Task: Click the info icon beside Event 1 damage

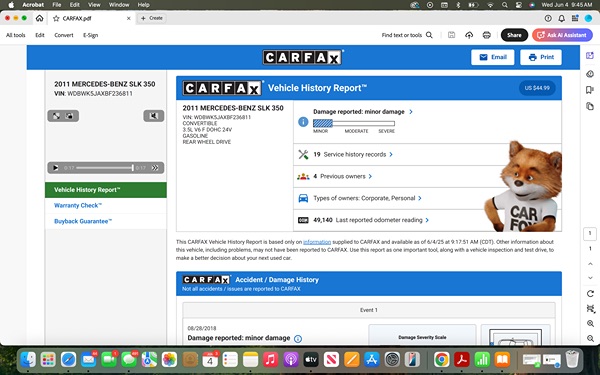Action: [298, 339]
